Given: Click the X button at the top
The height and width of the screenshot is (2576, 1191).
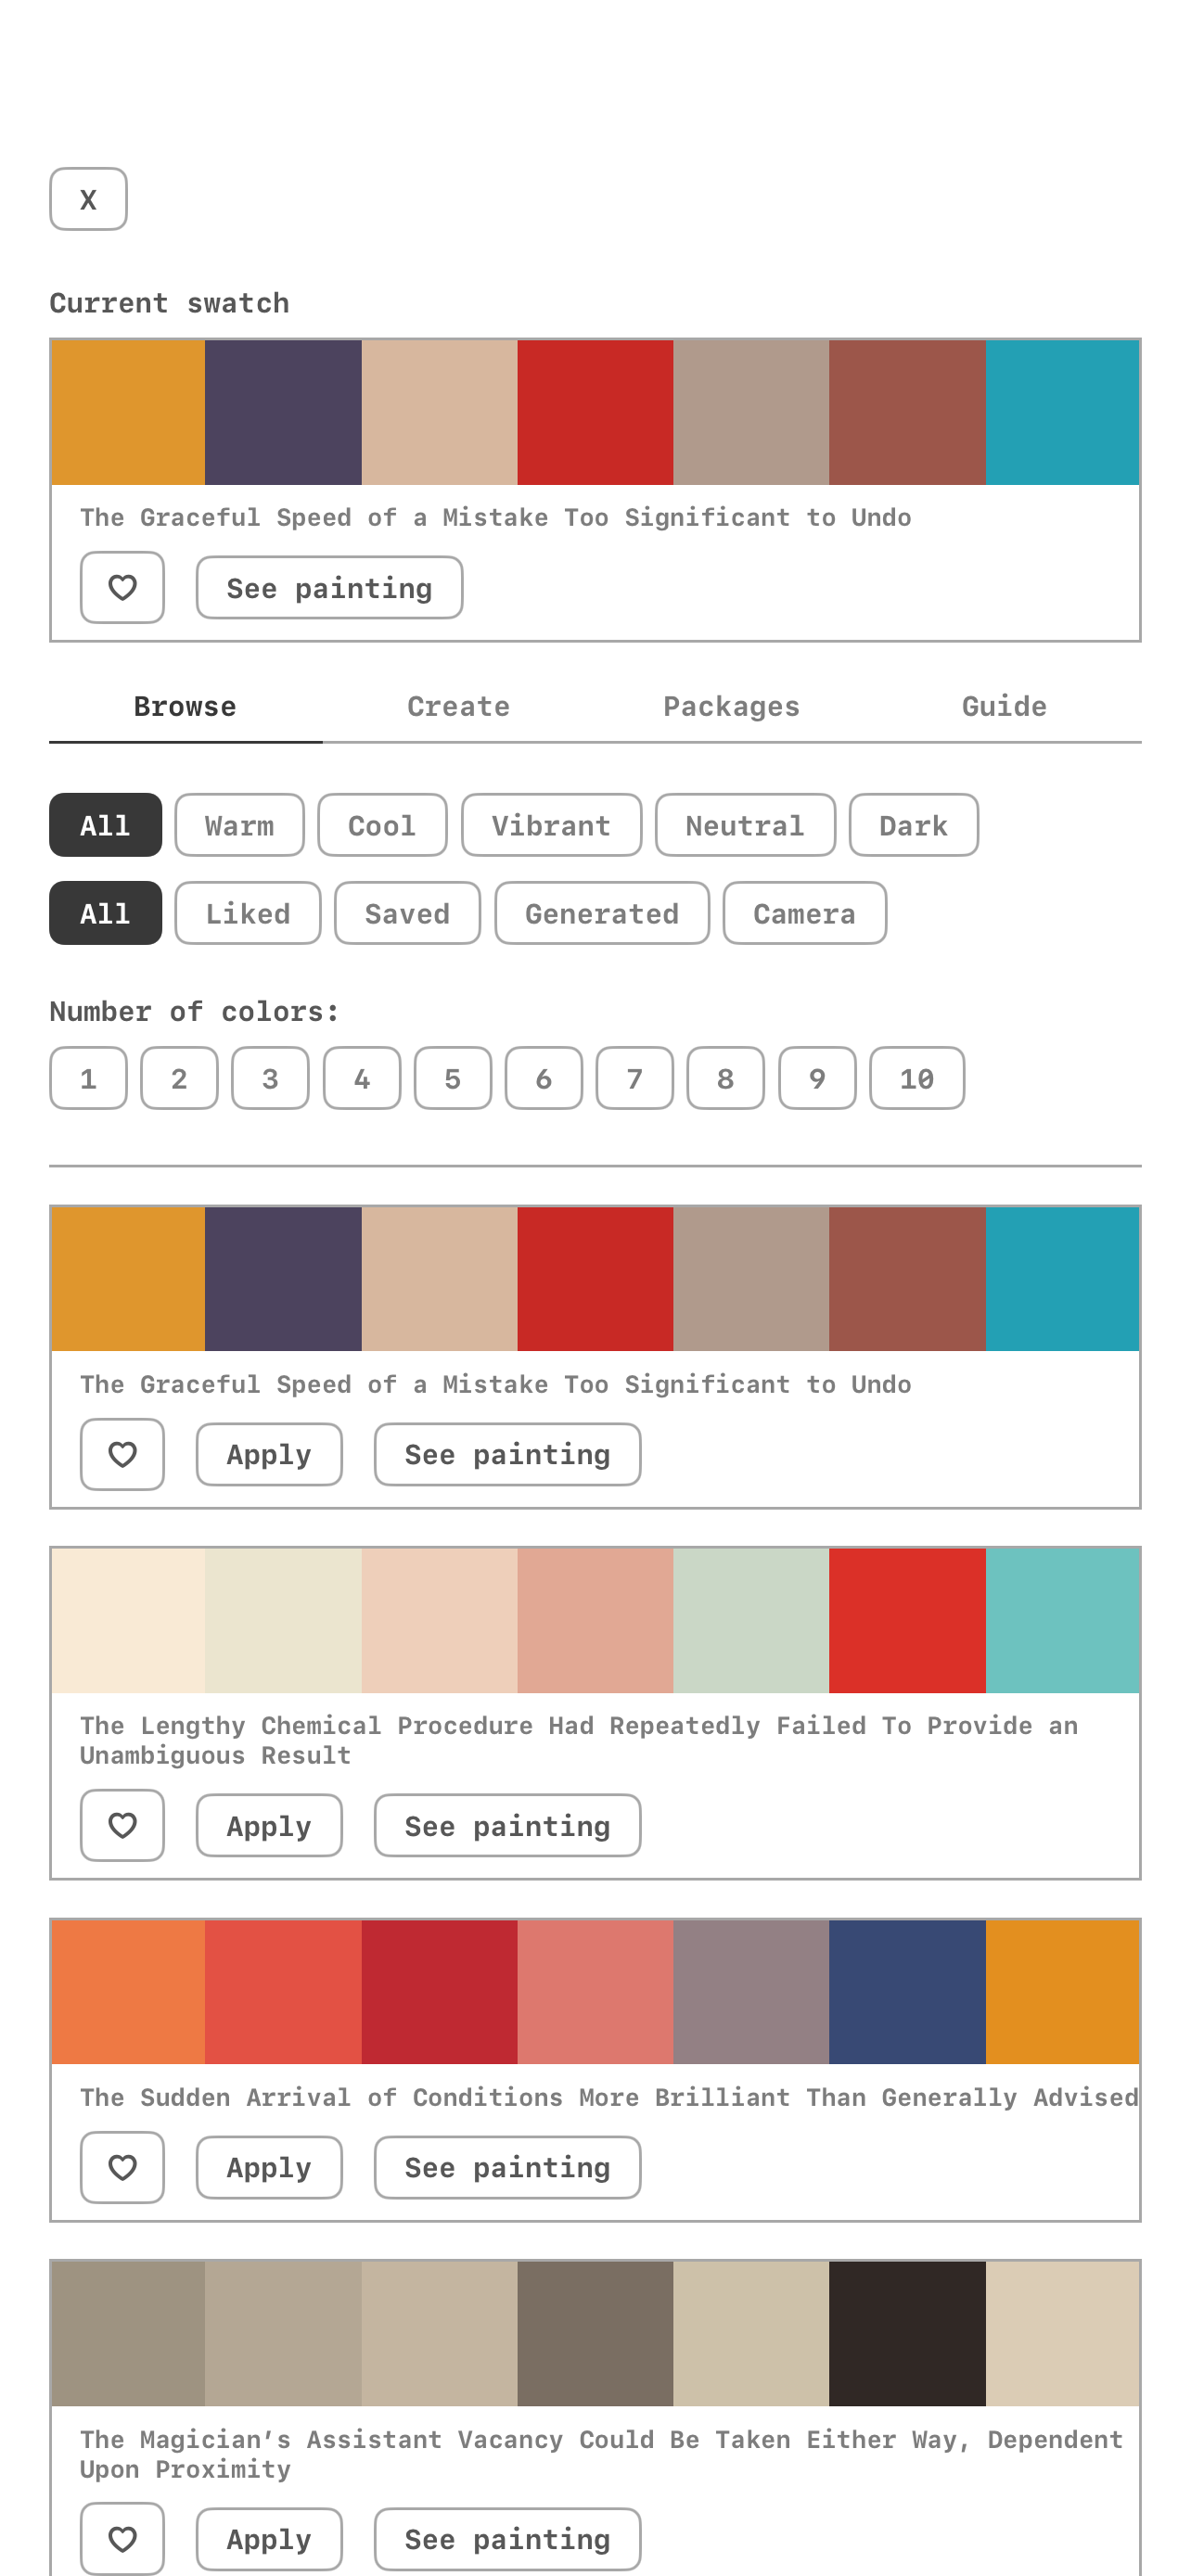Looking at the screenshot, I should (x=88, y=199).
